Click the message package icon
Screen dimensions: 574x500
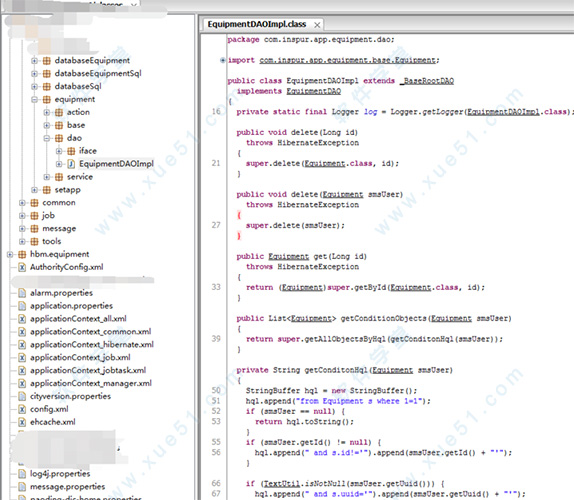(x=34, y=229)
